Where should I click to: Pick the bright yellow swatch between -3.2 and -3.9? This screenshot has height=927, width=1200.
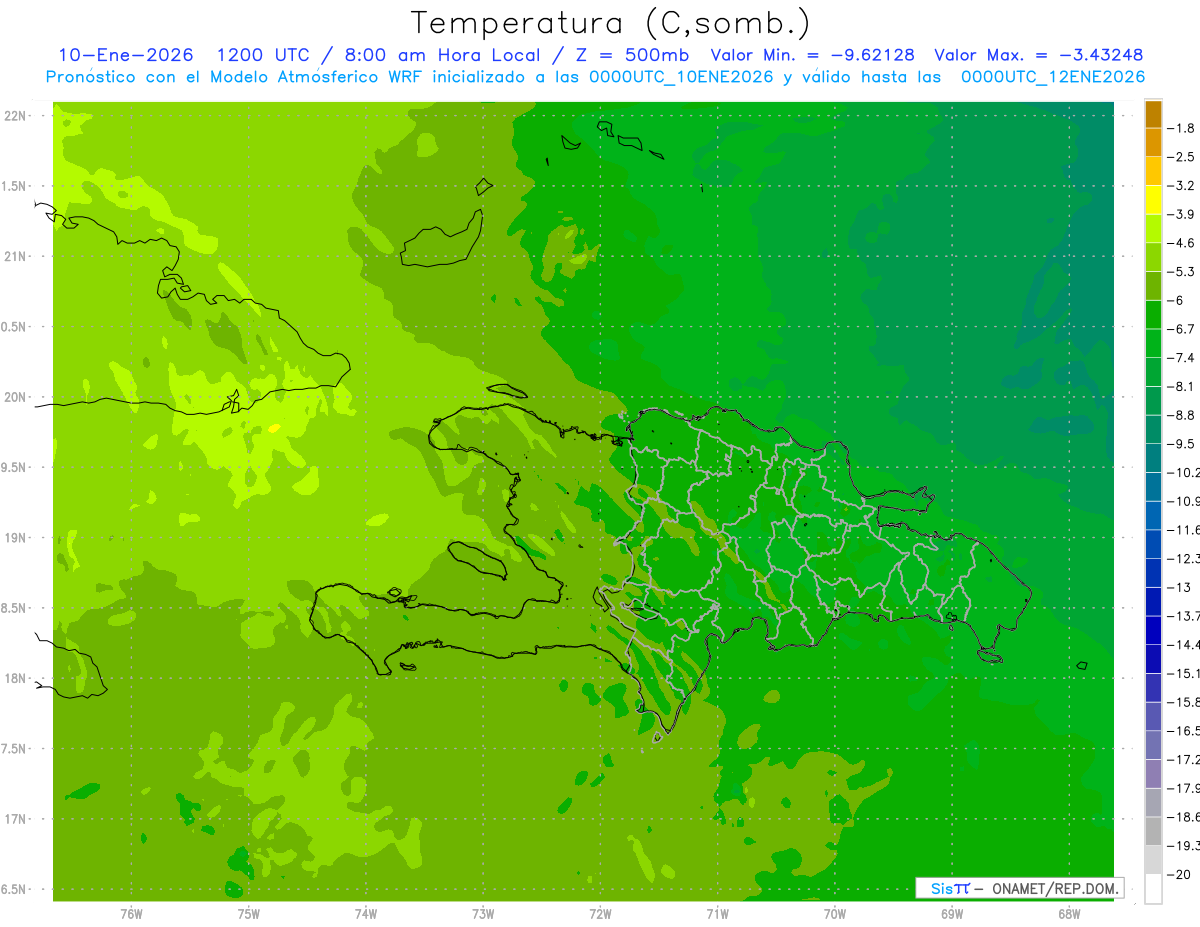pyautogui.click(x=1153, y=200)
